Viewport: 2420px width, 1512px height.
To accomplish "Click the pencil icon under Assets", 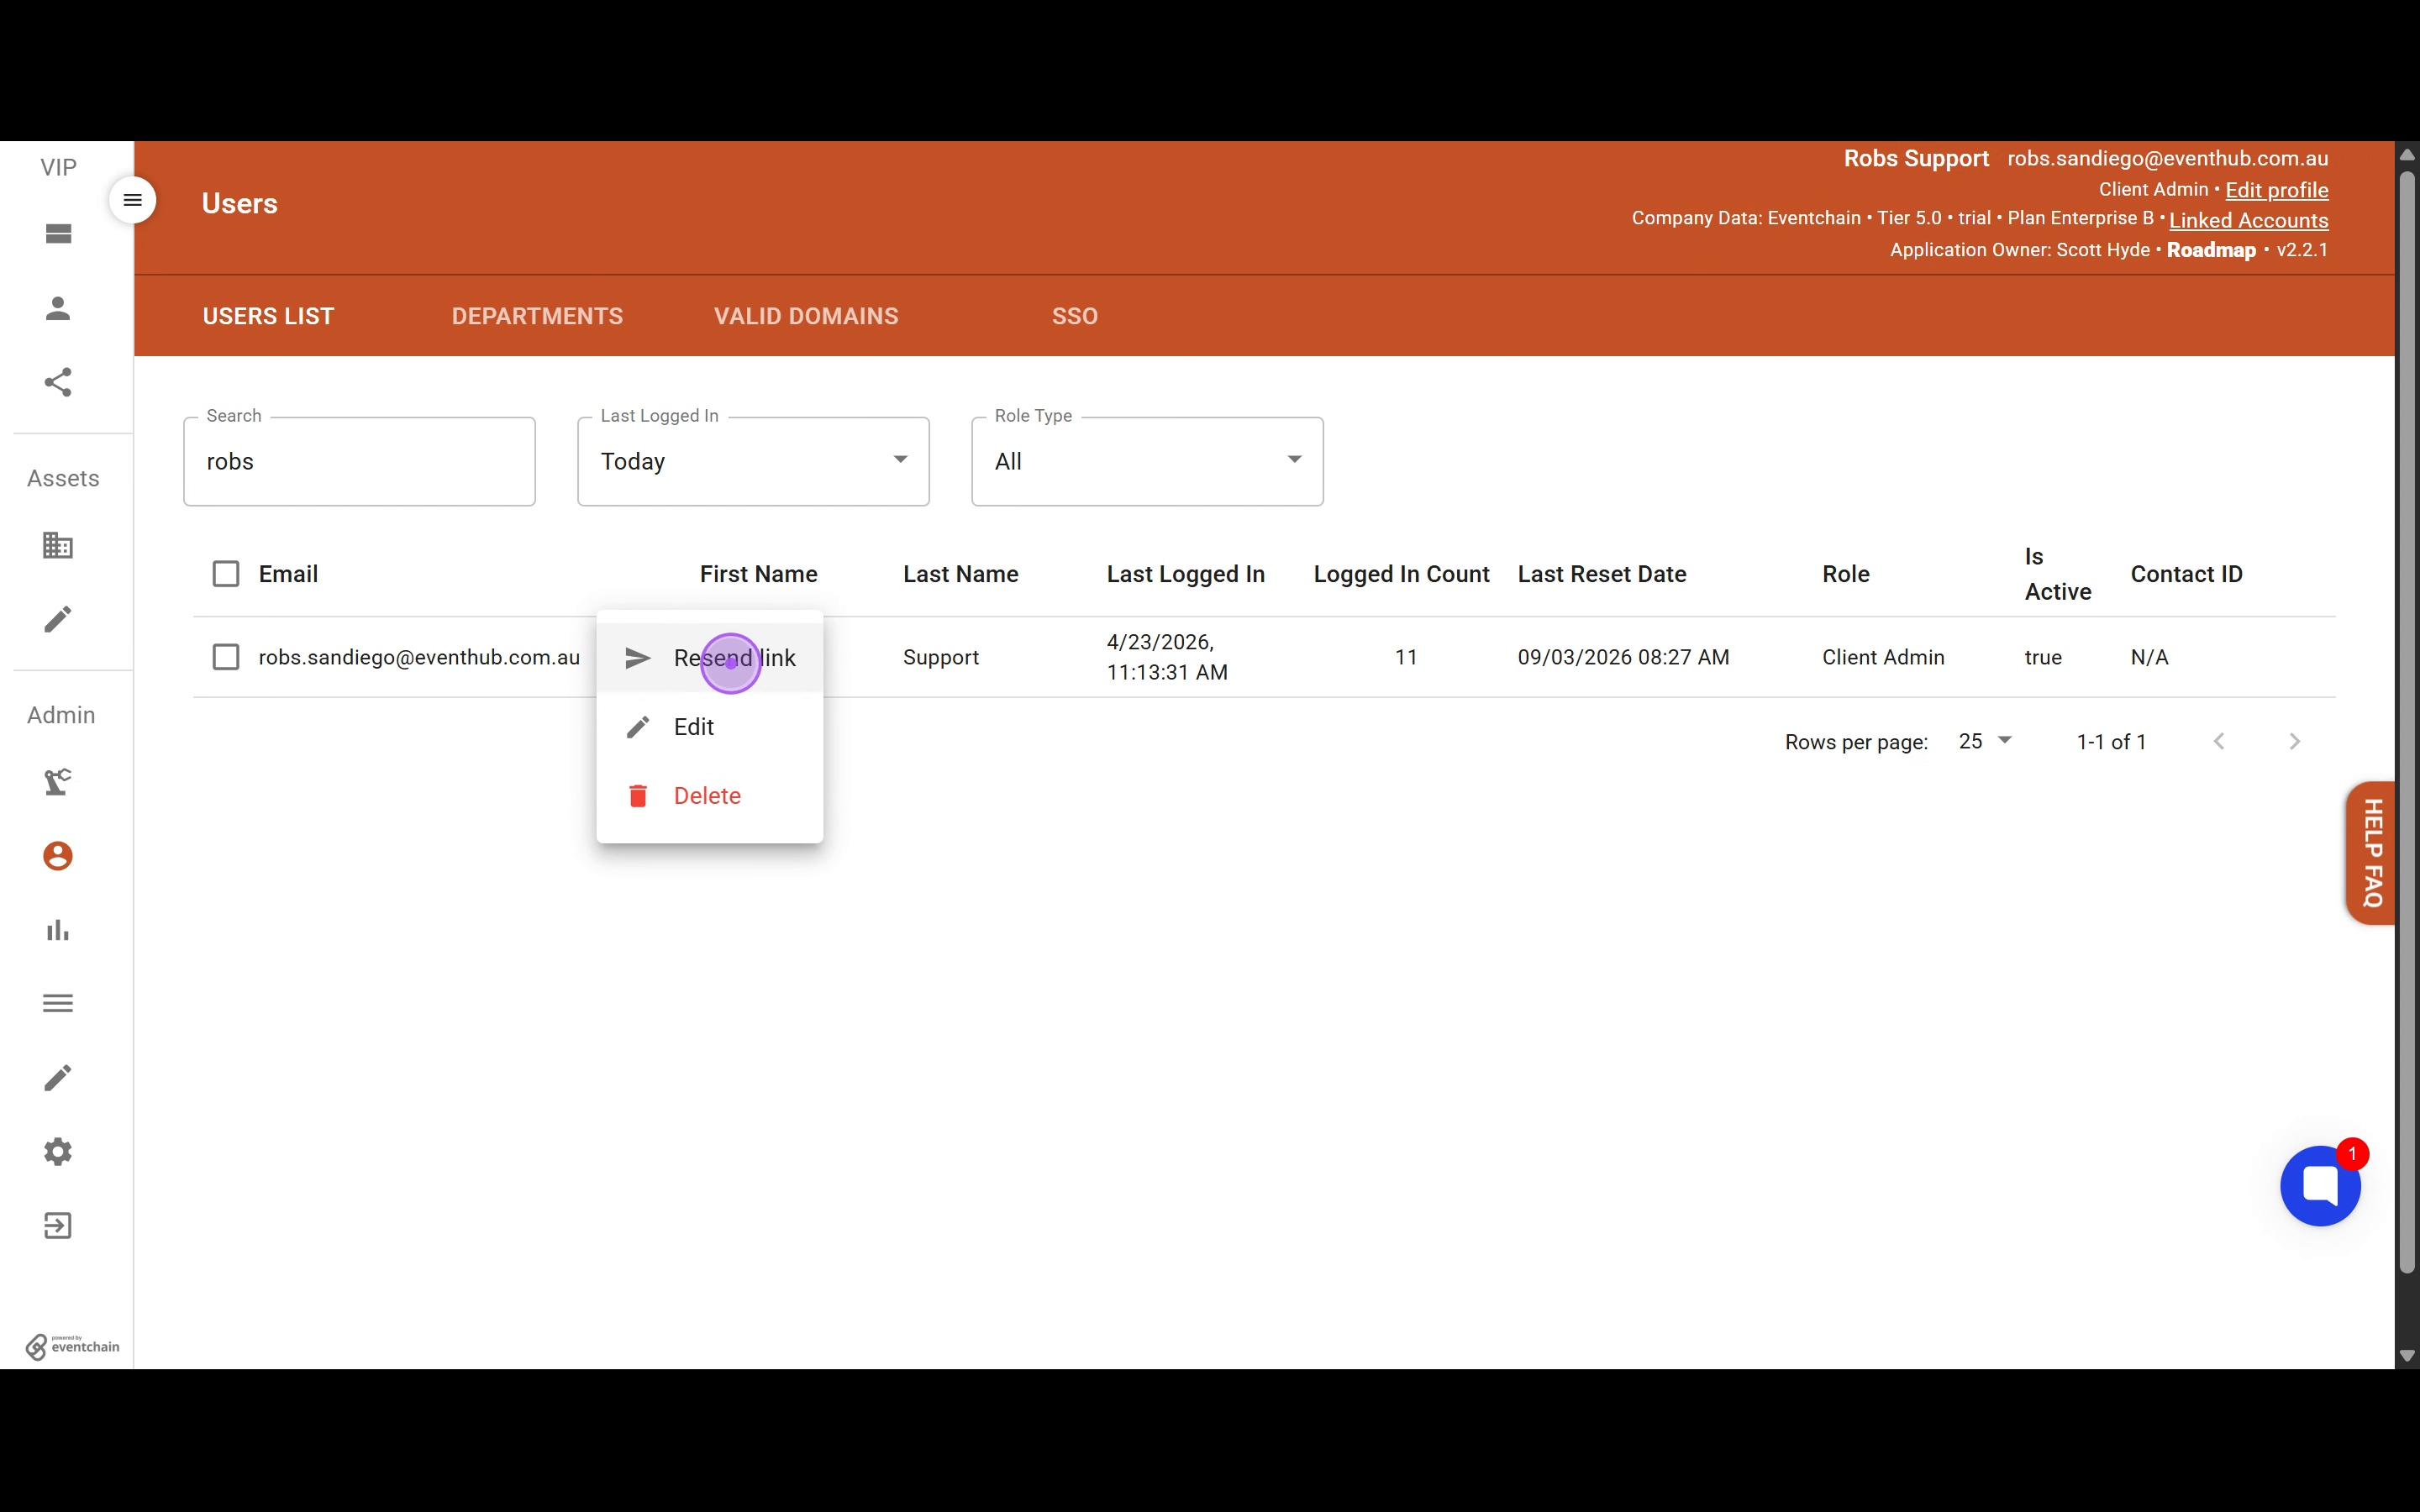I will pyautogui.click(x=58, y=619).
